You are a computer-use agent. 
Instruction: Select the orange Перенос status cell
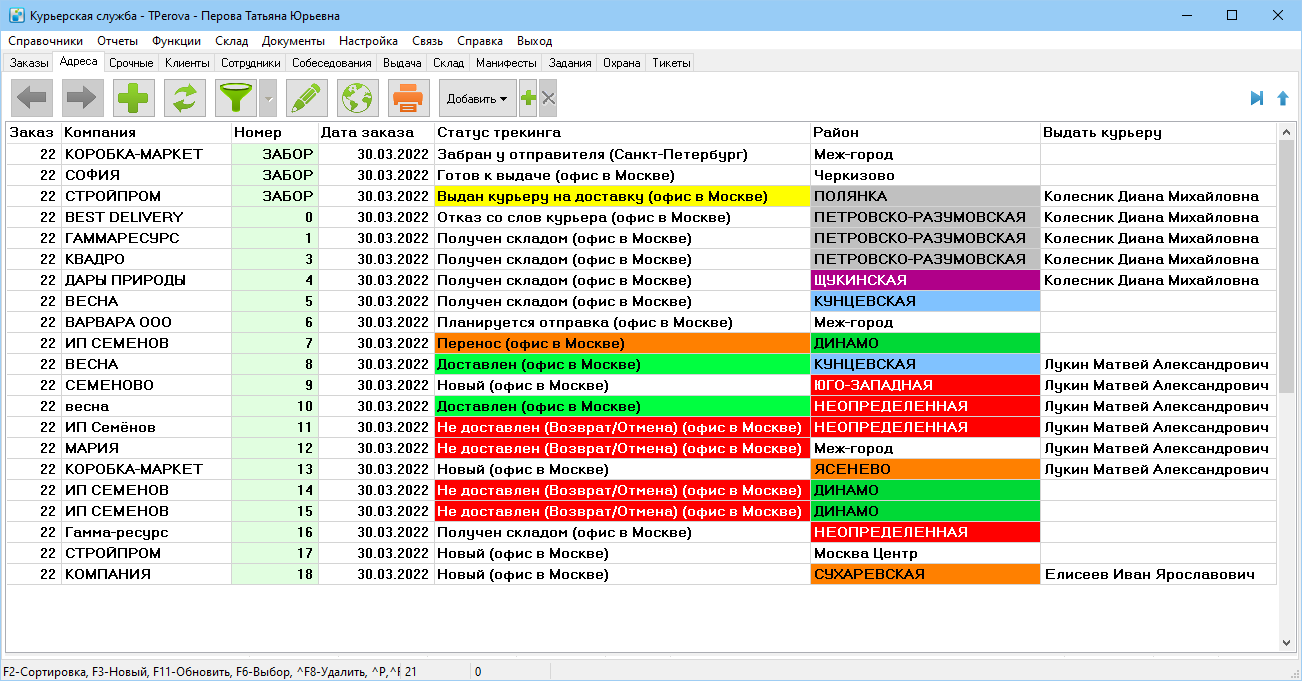tap(622, 343)
